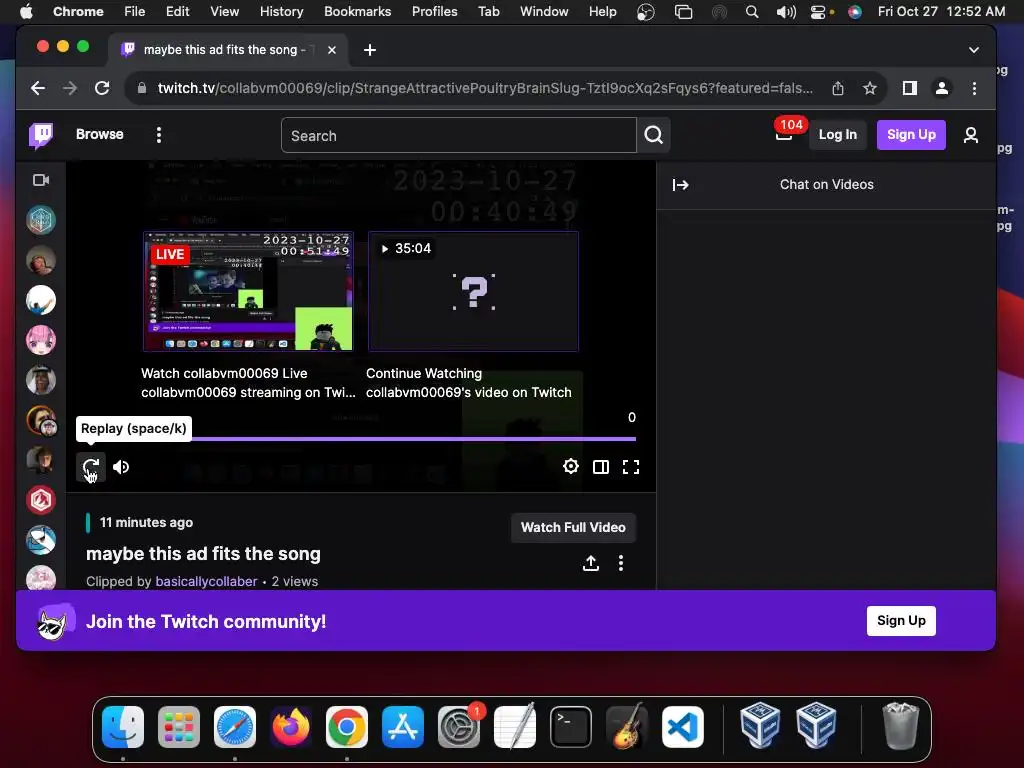Viewport: 1024px width, 768px height.
Task: Open the volume menu bar control
Action: coord(786,11)
